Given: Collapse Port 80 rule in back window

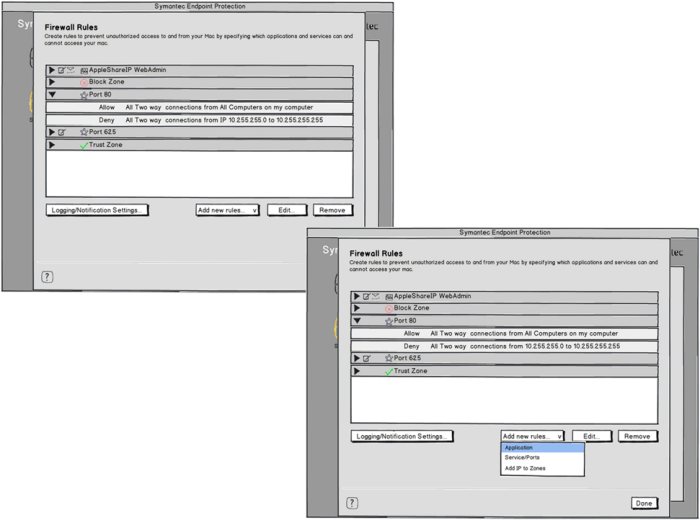Looking at the screenshot, I should click(52, 95).
